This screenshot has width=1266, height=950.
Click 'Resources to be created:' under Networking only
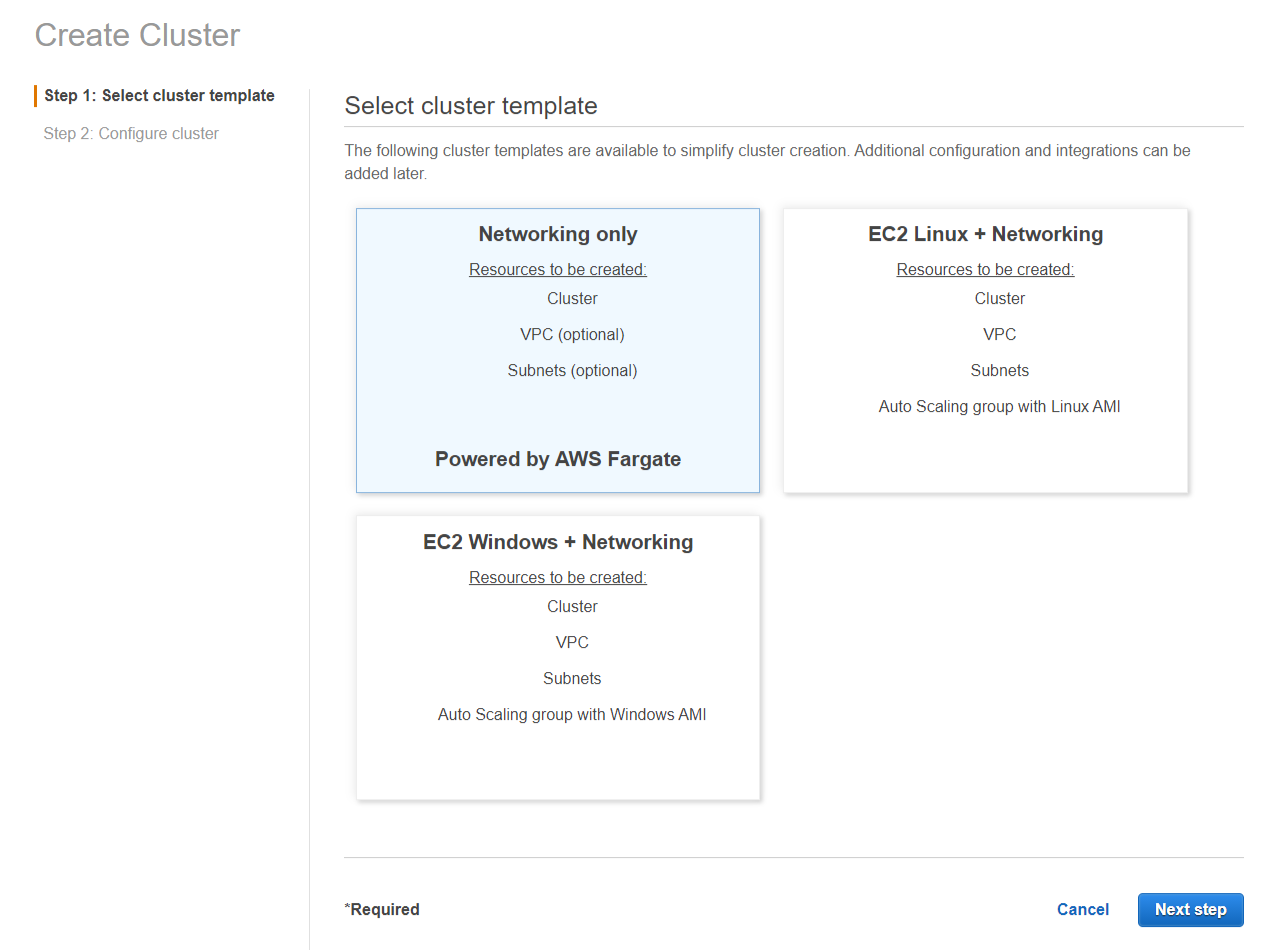click(x=558, y=270)
